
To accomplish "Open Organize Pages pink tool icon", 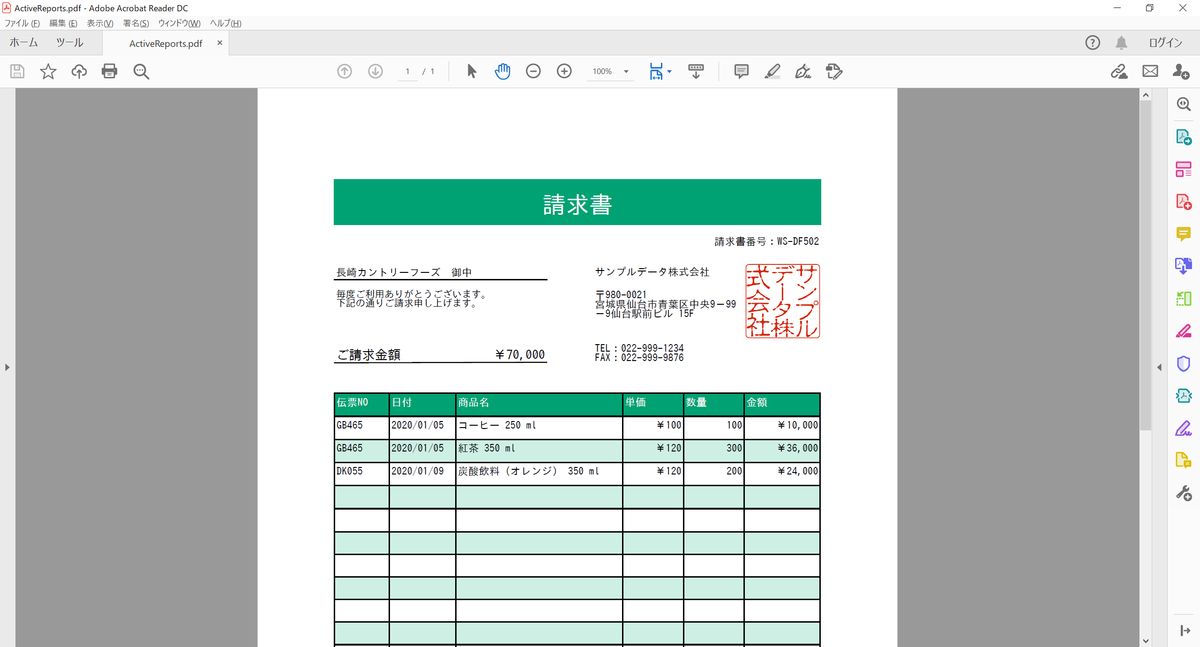I will (1183, 169).
